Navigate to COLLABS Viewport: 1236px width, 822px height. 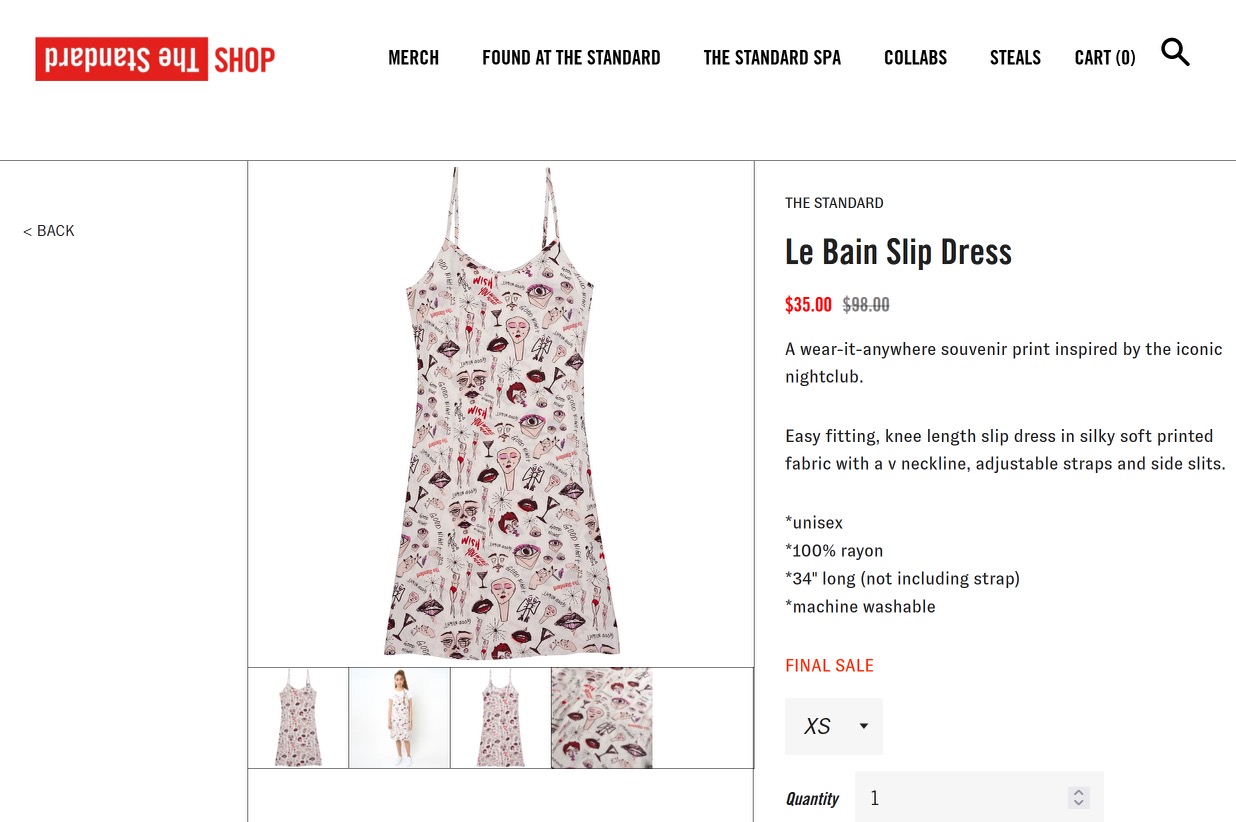click(x=915, y=58)
